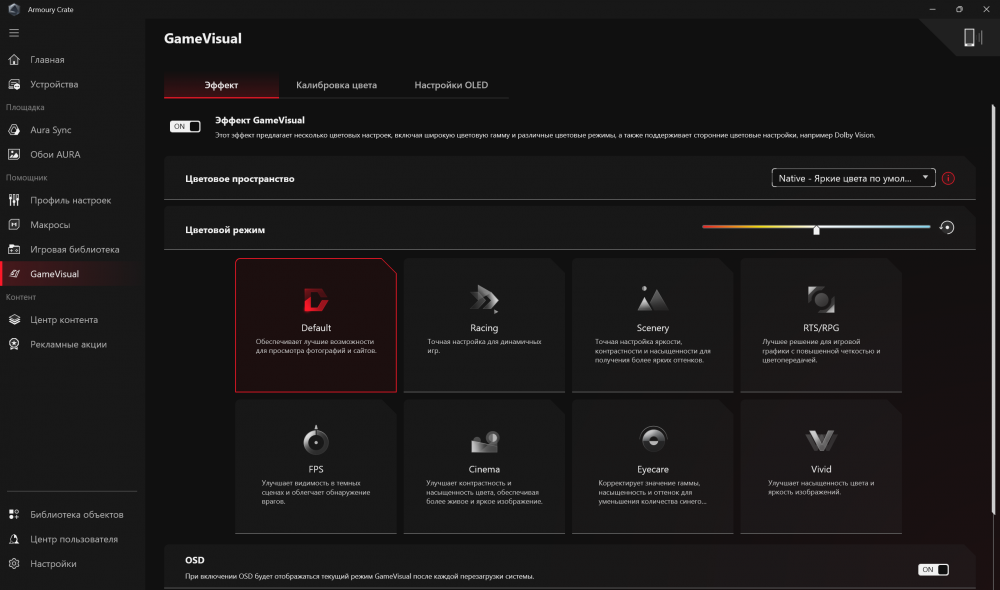Click the device icon at top right

click(x=972, y=38)
